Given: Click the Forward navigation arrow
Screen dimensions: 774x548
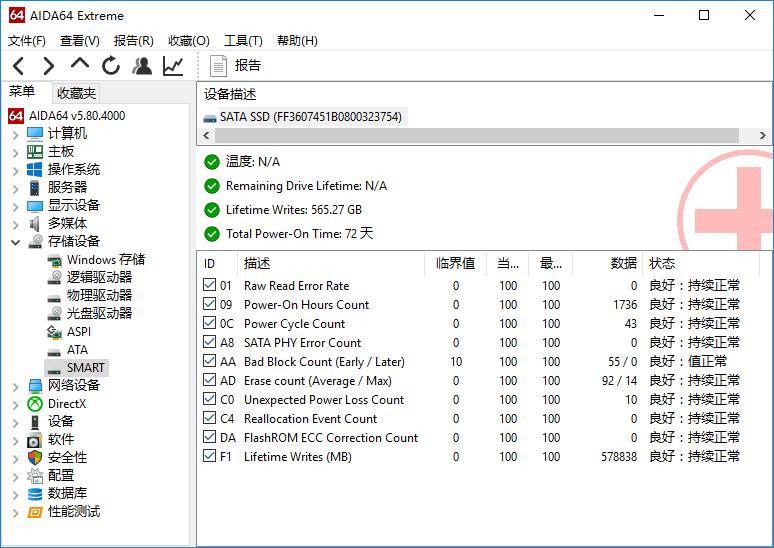Looking at the screenshot, I should (x=48, y=66).
